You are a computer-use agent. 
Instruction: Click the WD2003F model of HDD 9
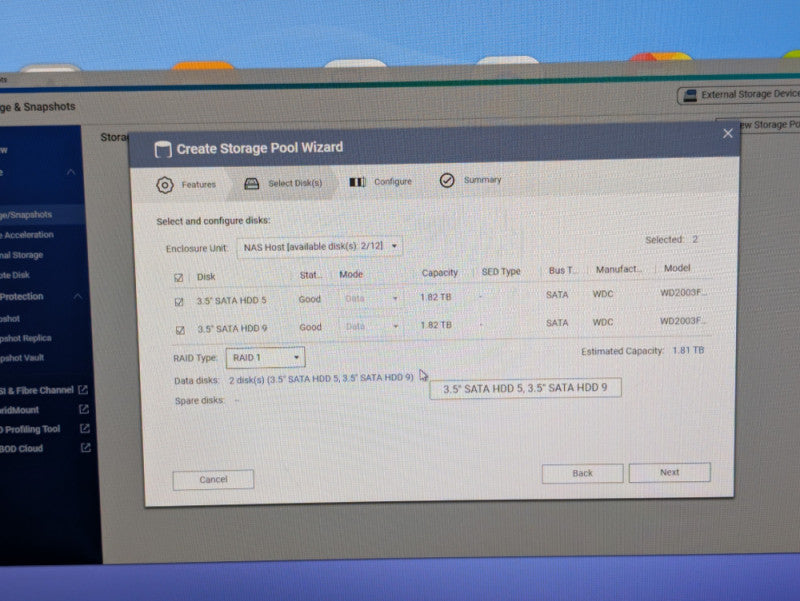pos(683,321)
